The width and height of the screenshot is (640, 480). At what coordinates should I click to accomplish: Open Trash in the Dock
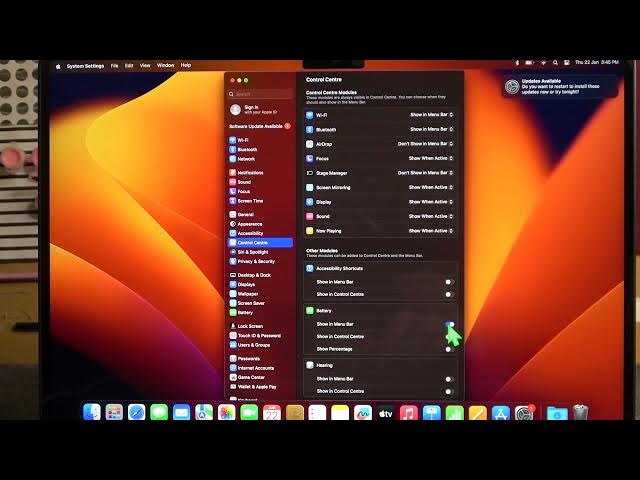580,412
